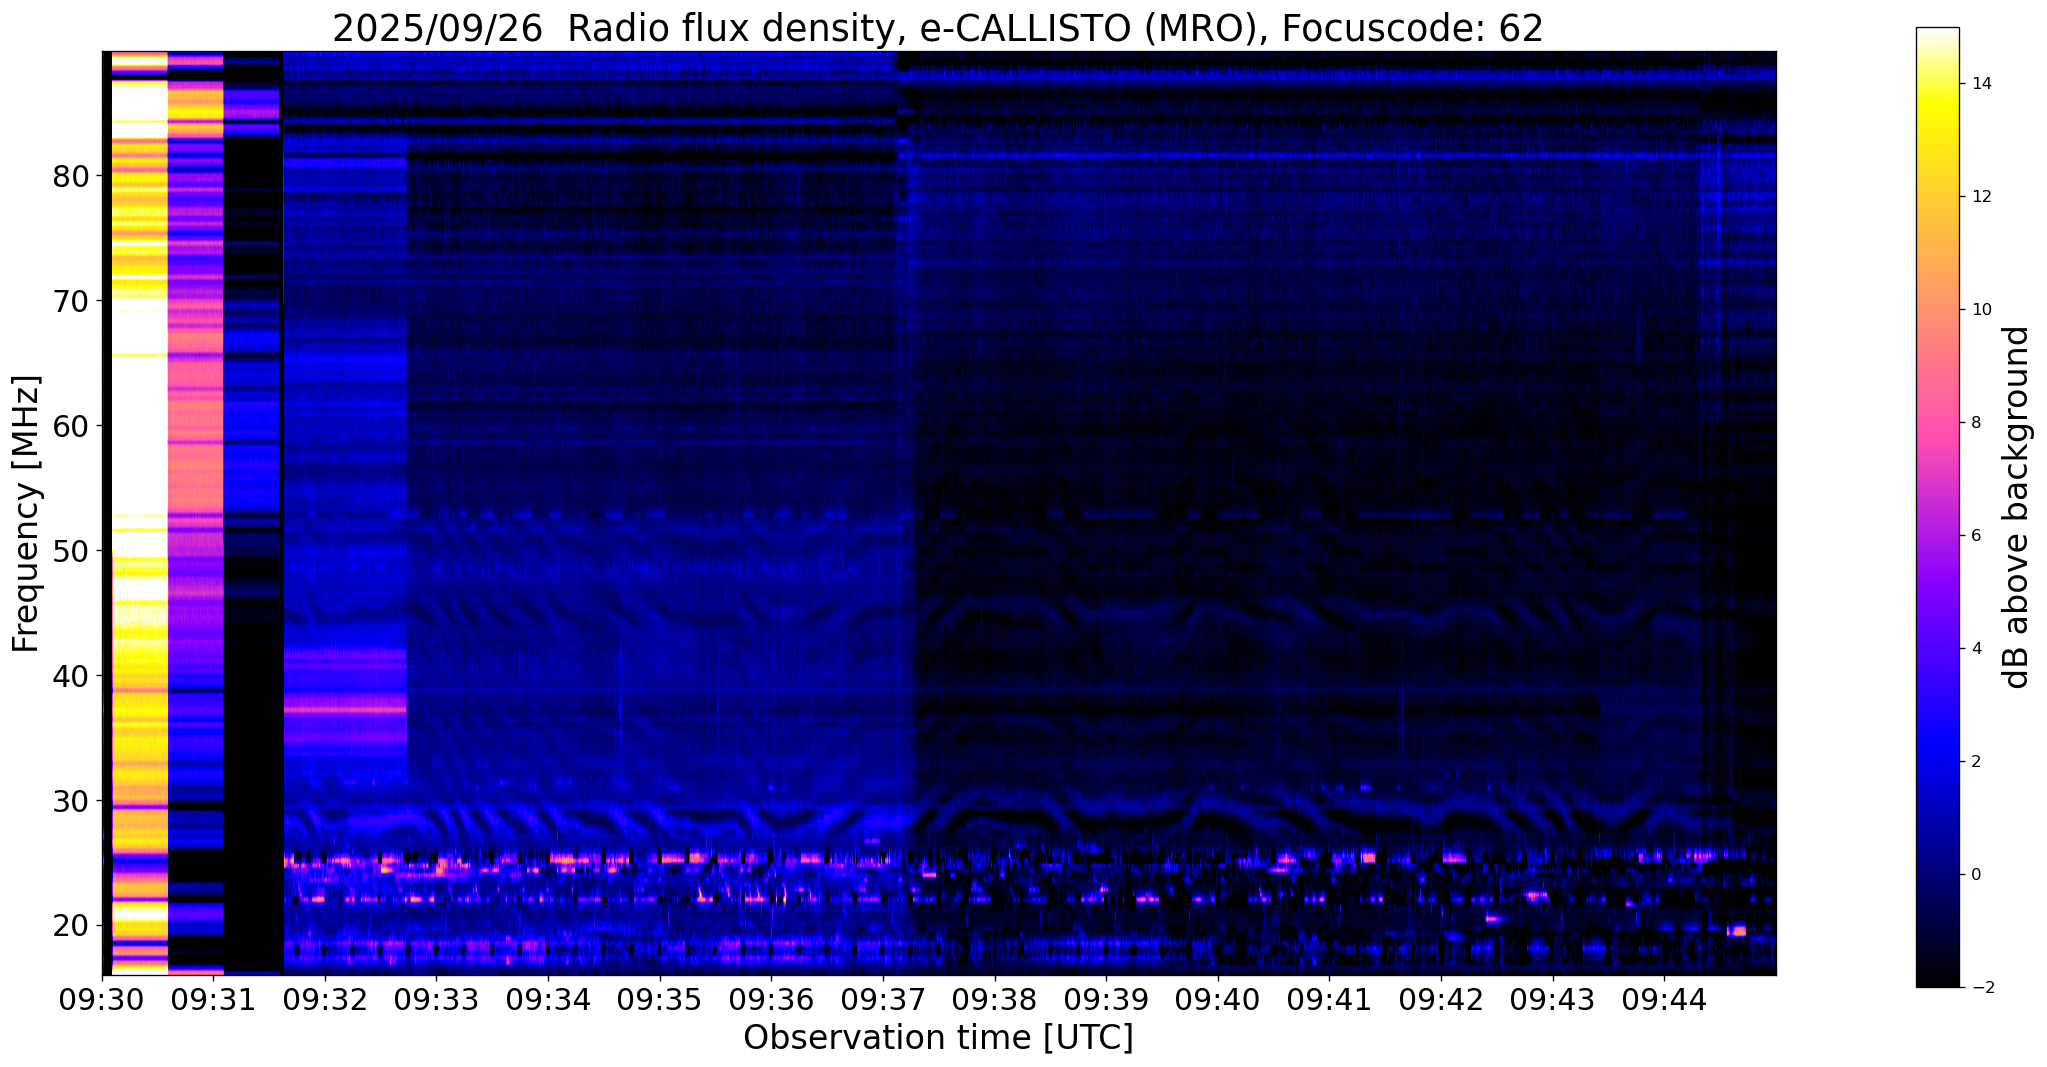Click the 09:34 time tick label
Image resolution: width=2047 pixels, height=1067 pixels.
click(548, 998)
